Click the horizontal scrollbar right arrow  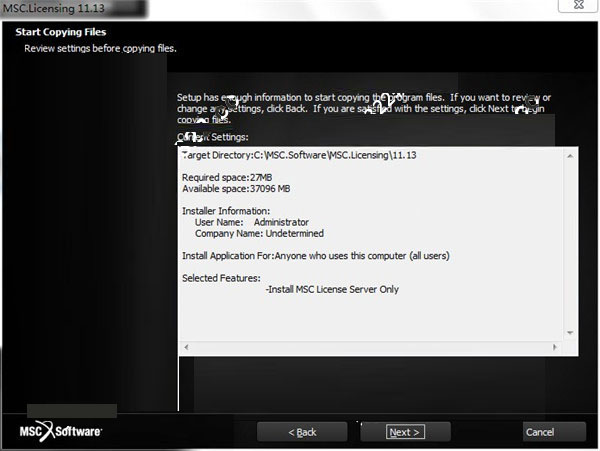click(x=555, y=347)
